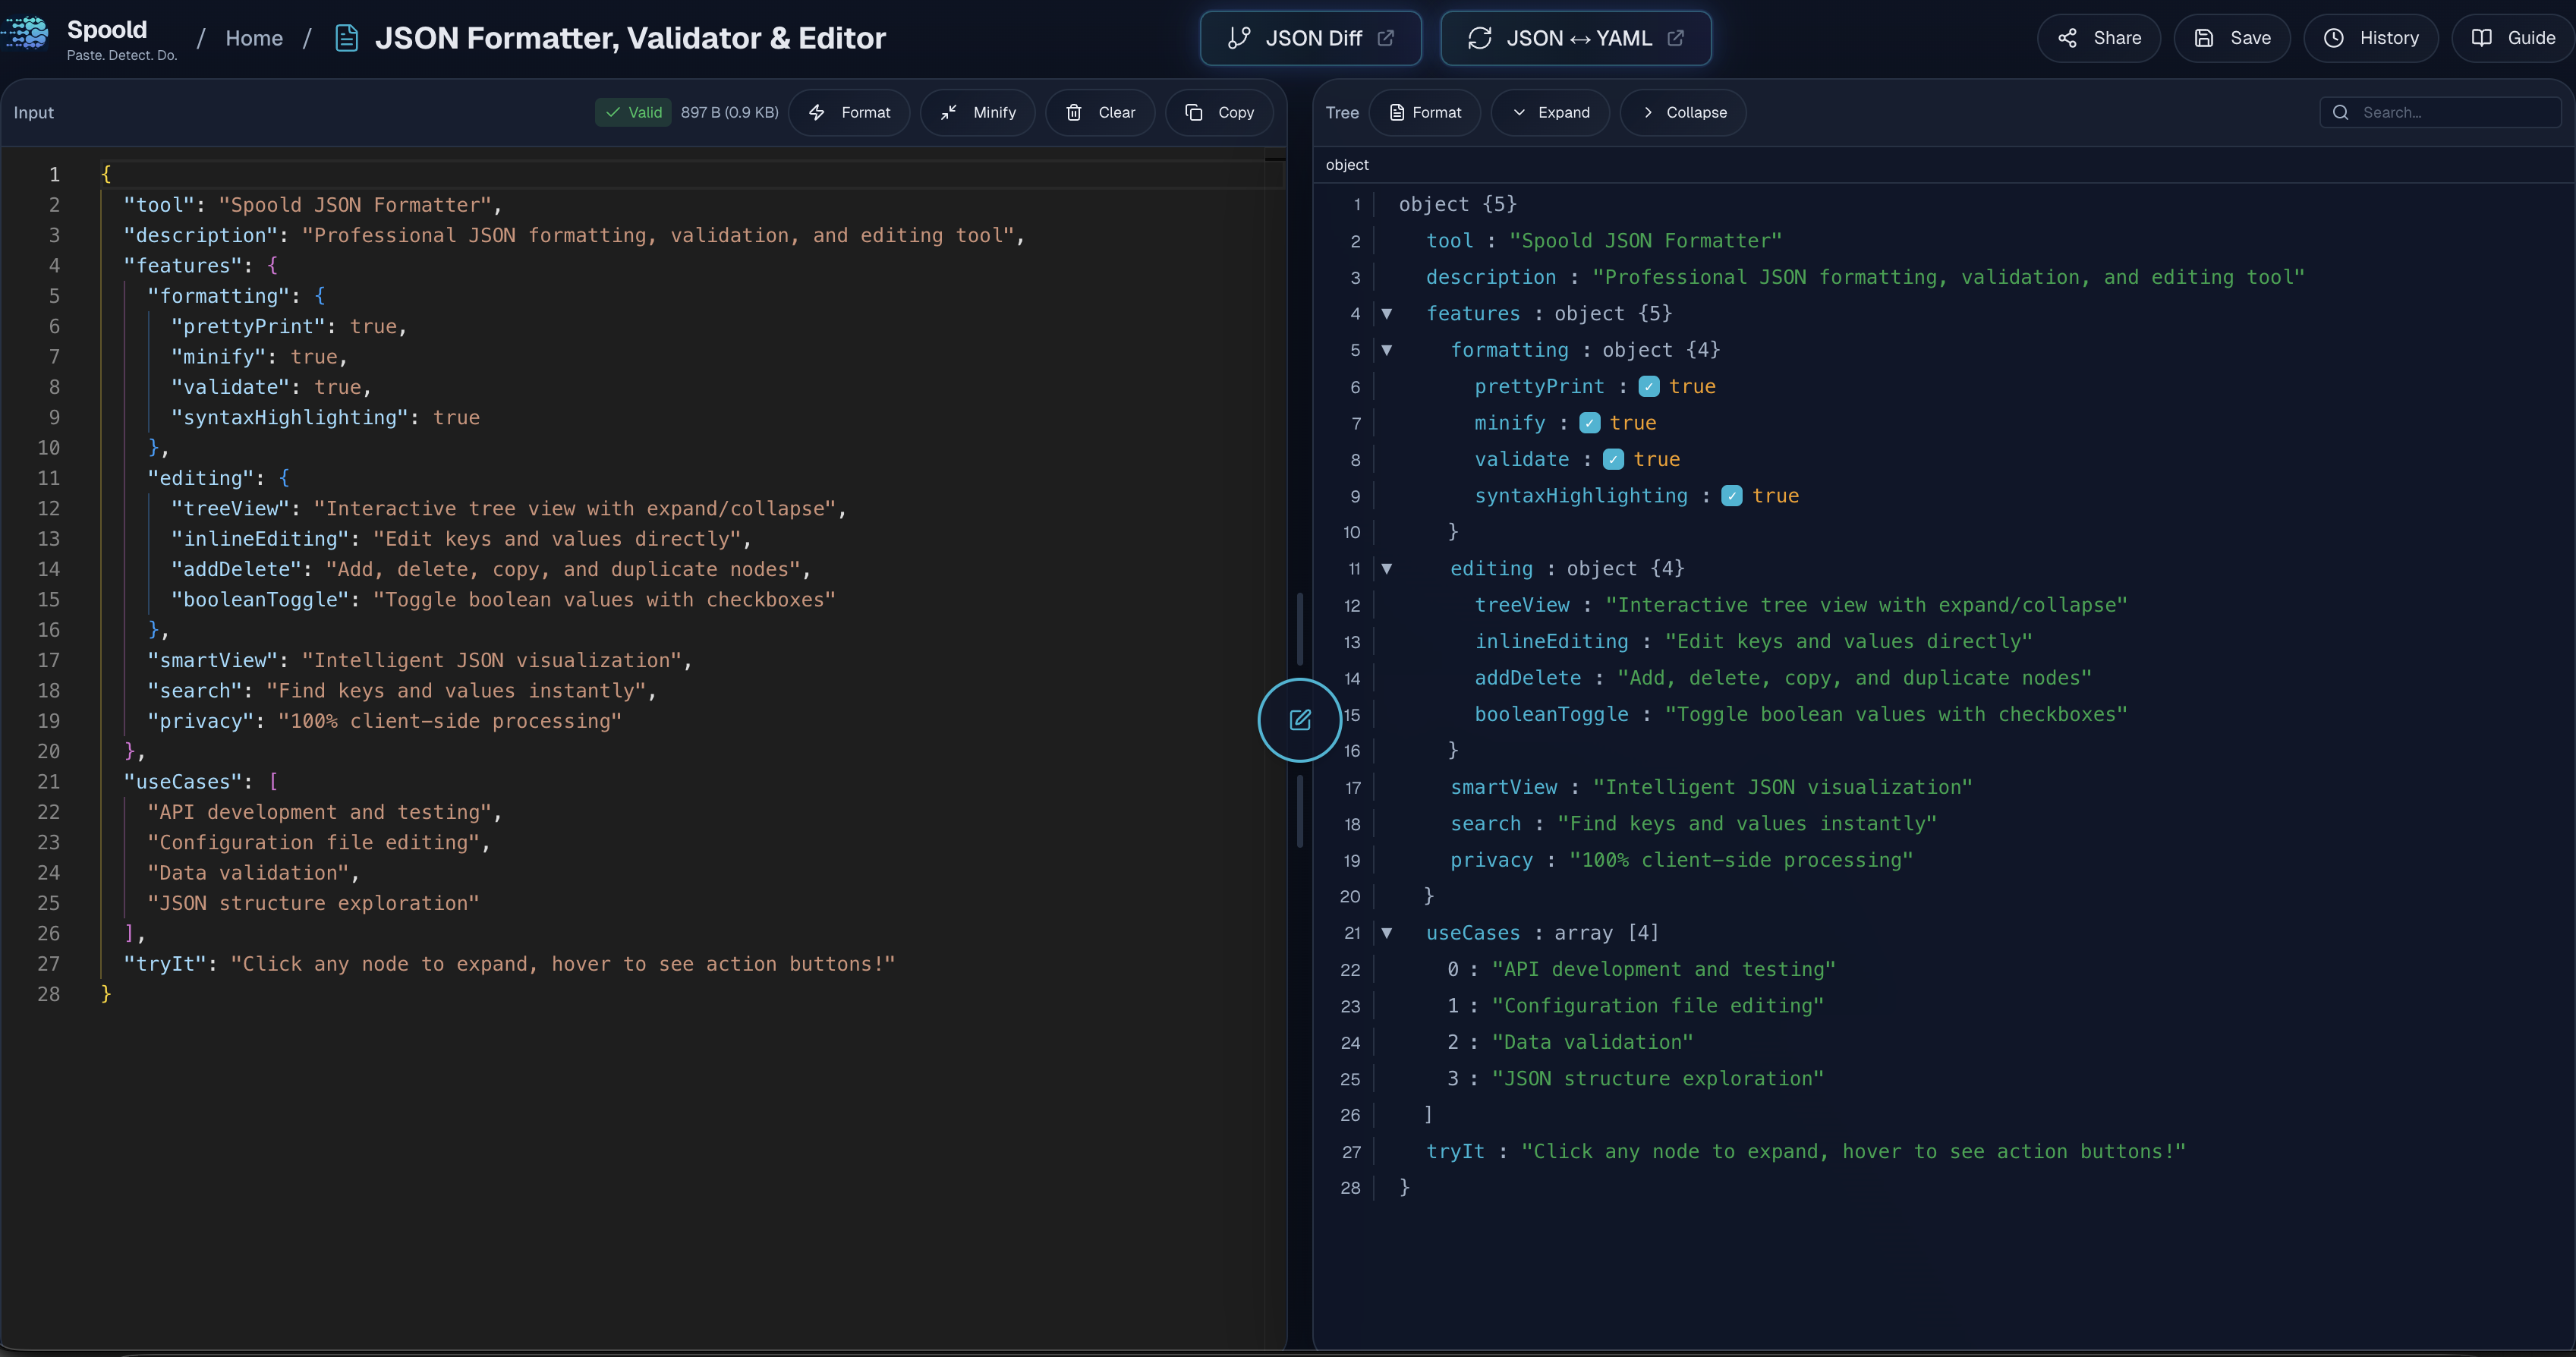Uncheck the prettyPrint true checkbox

click(1649, 387)
